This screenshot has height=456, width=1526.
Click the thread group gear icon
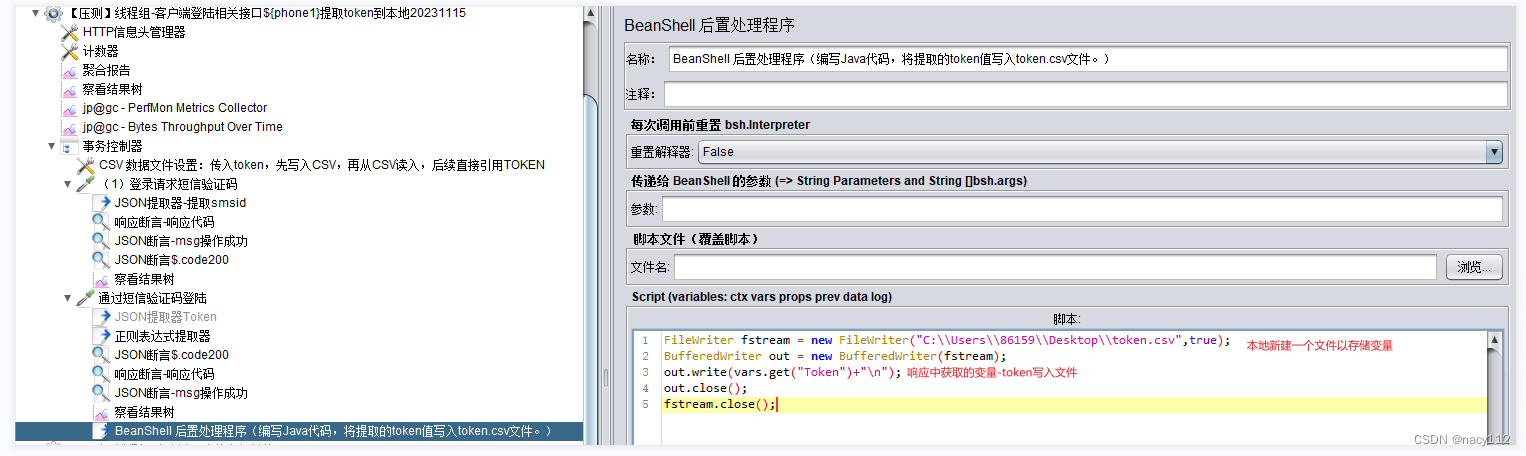click(x=54, y=13)
